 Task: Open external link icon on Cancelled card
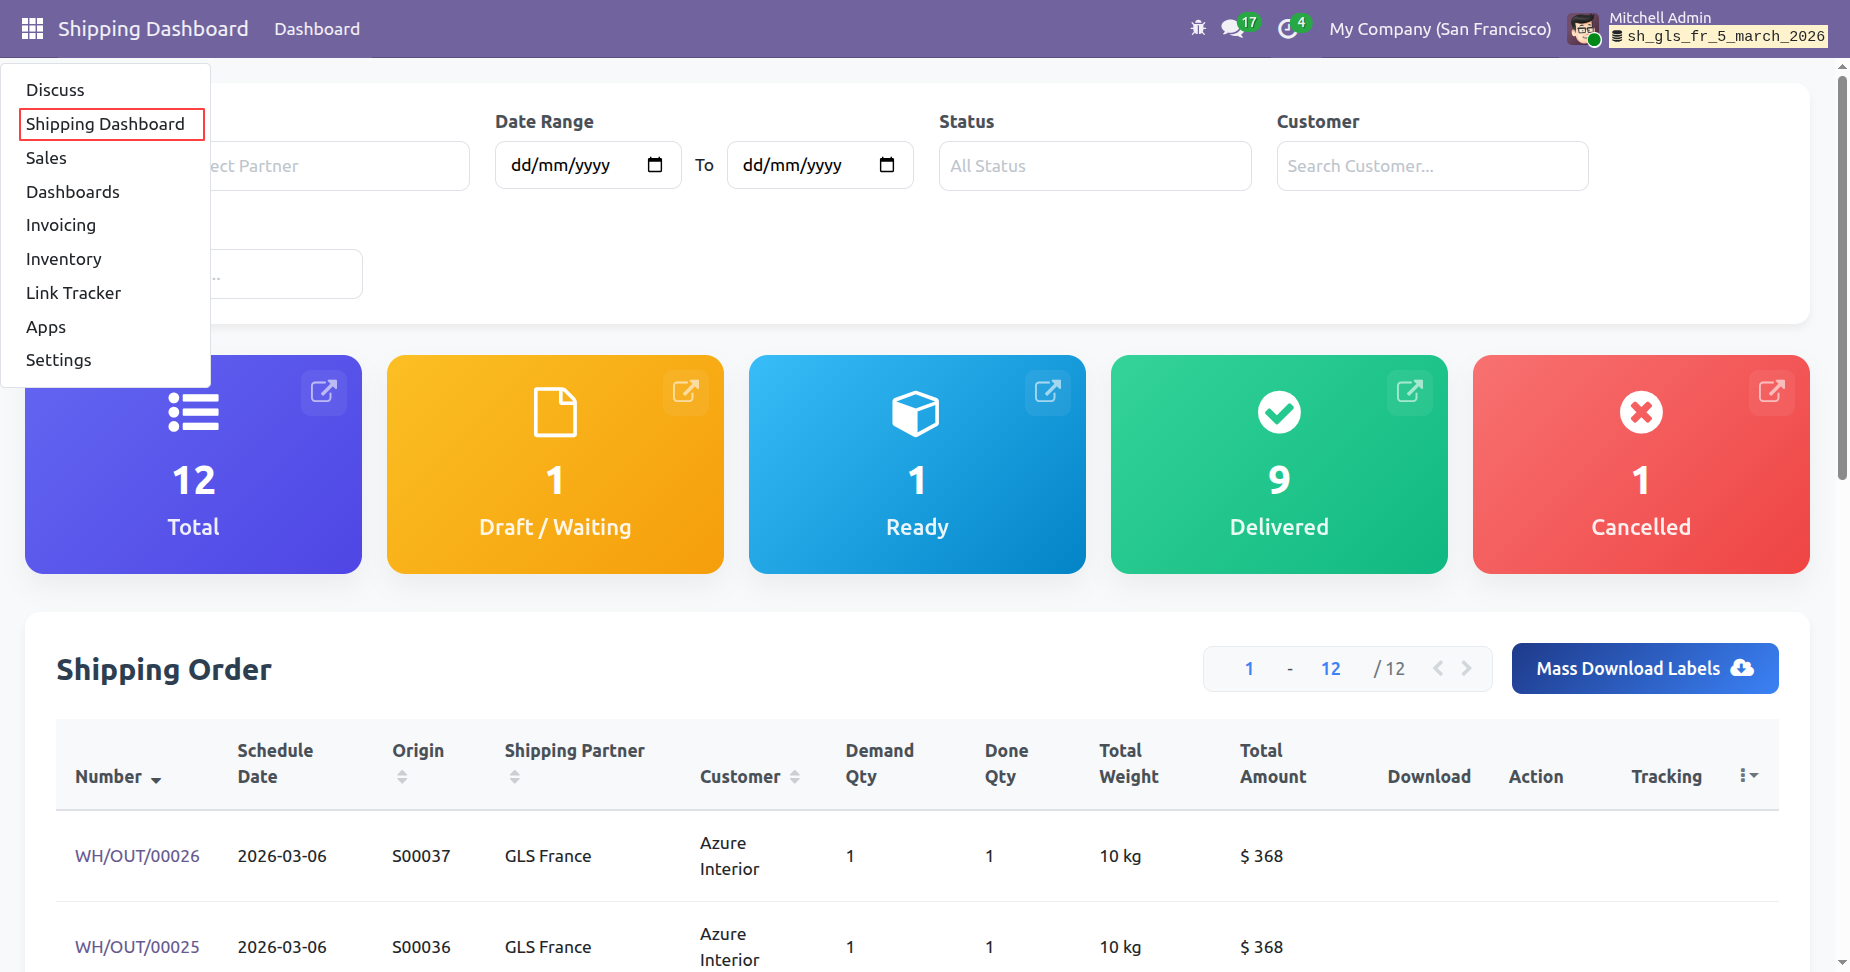tap(1771, 391)
